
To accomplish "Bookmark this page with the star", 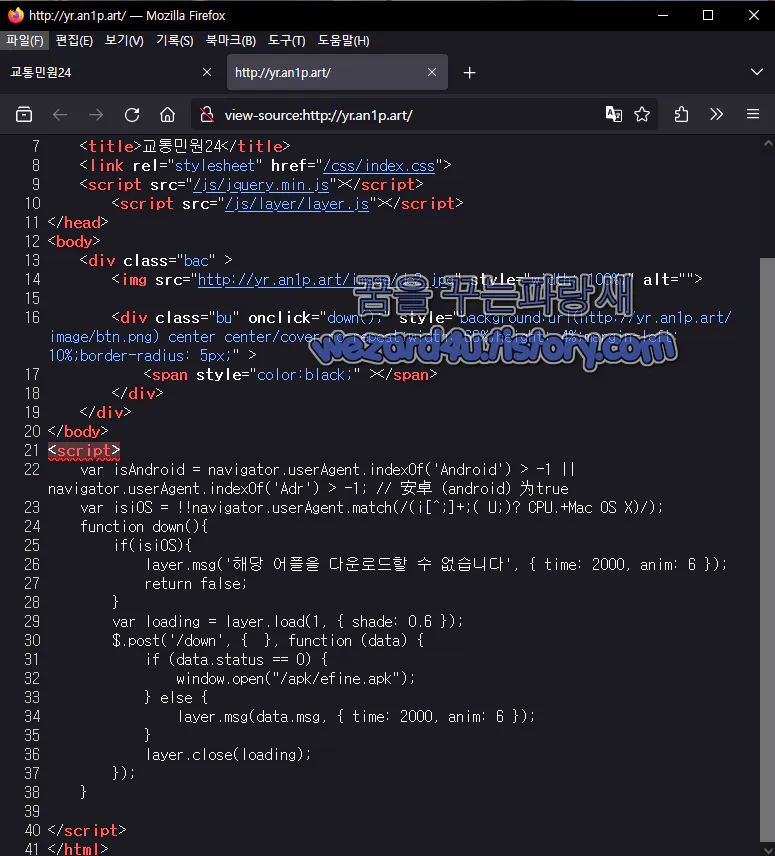I will (642, 114).
